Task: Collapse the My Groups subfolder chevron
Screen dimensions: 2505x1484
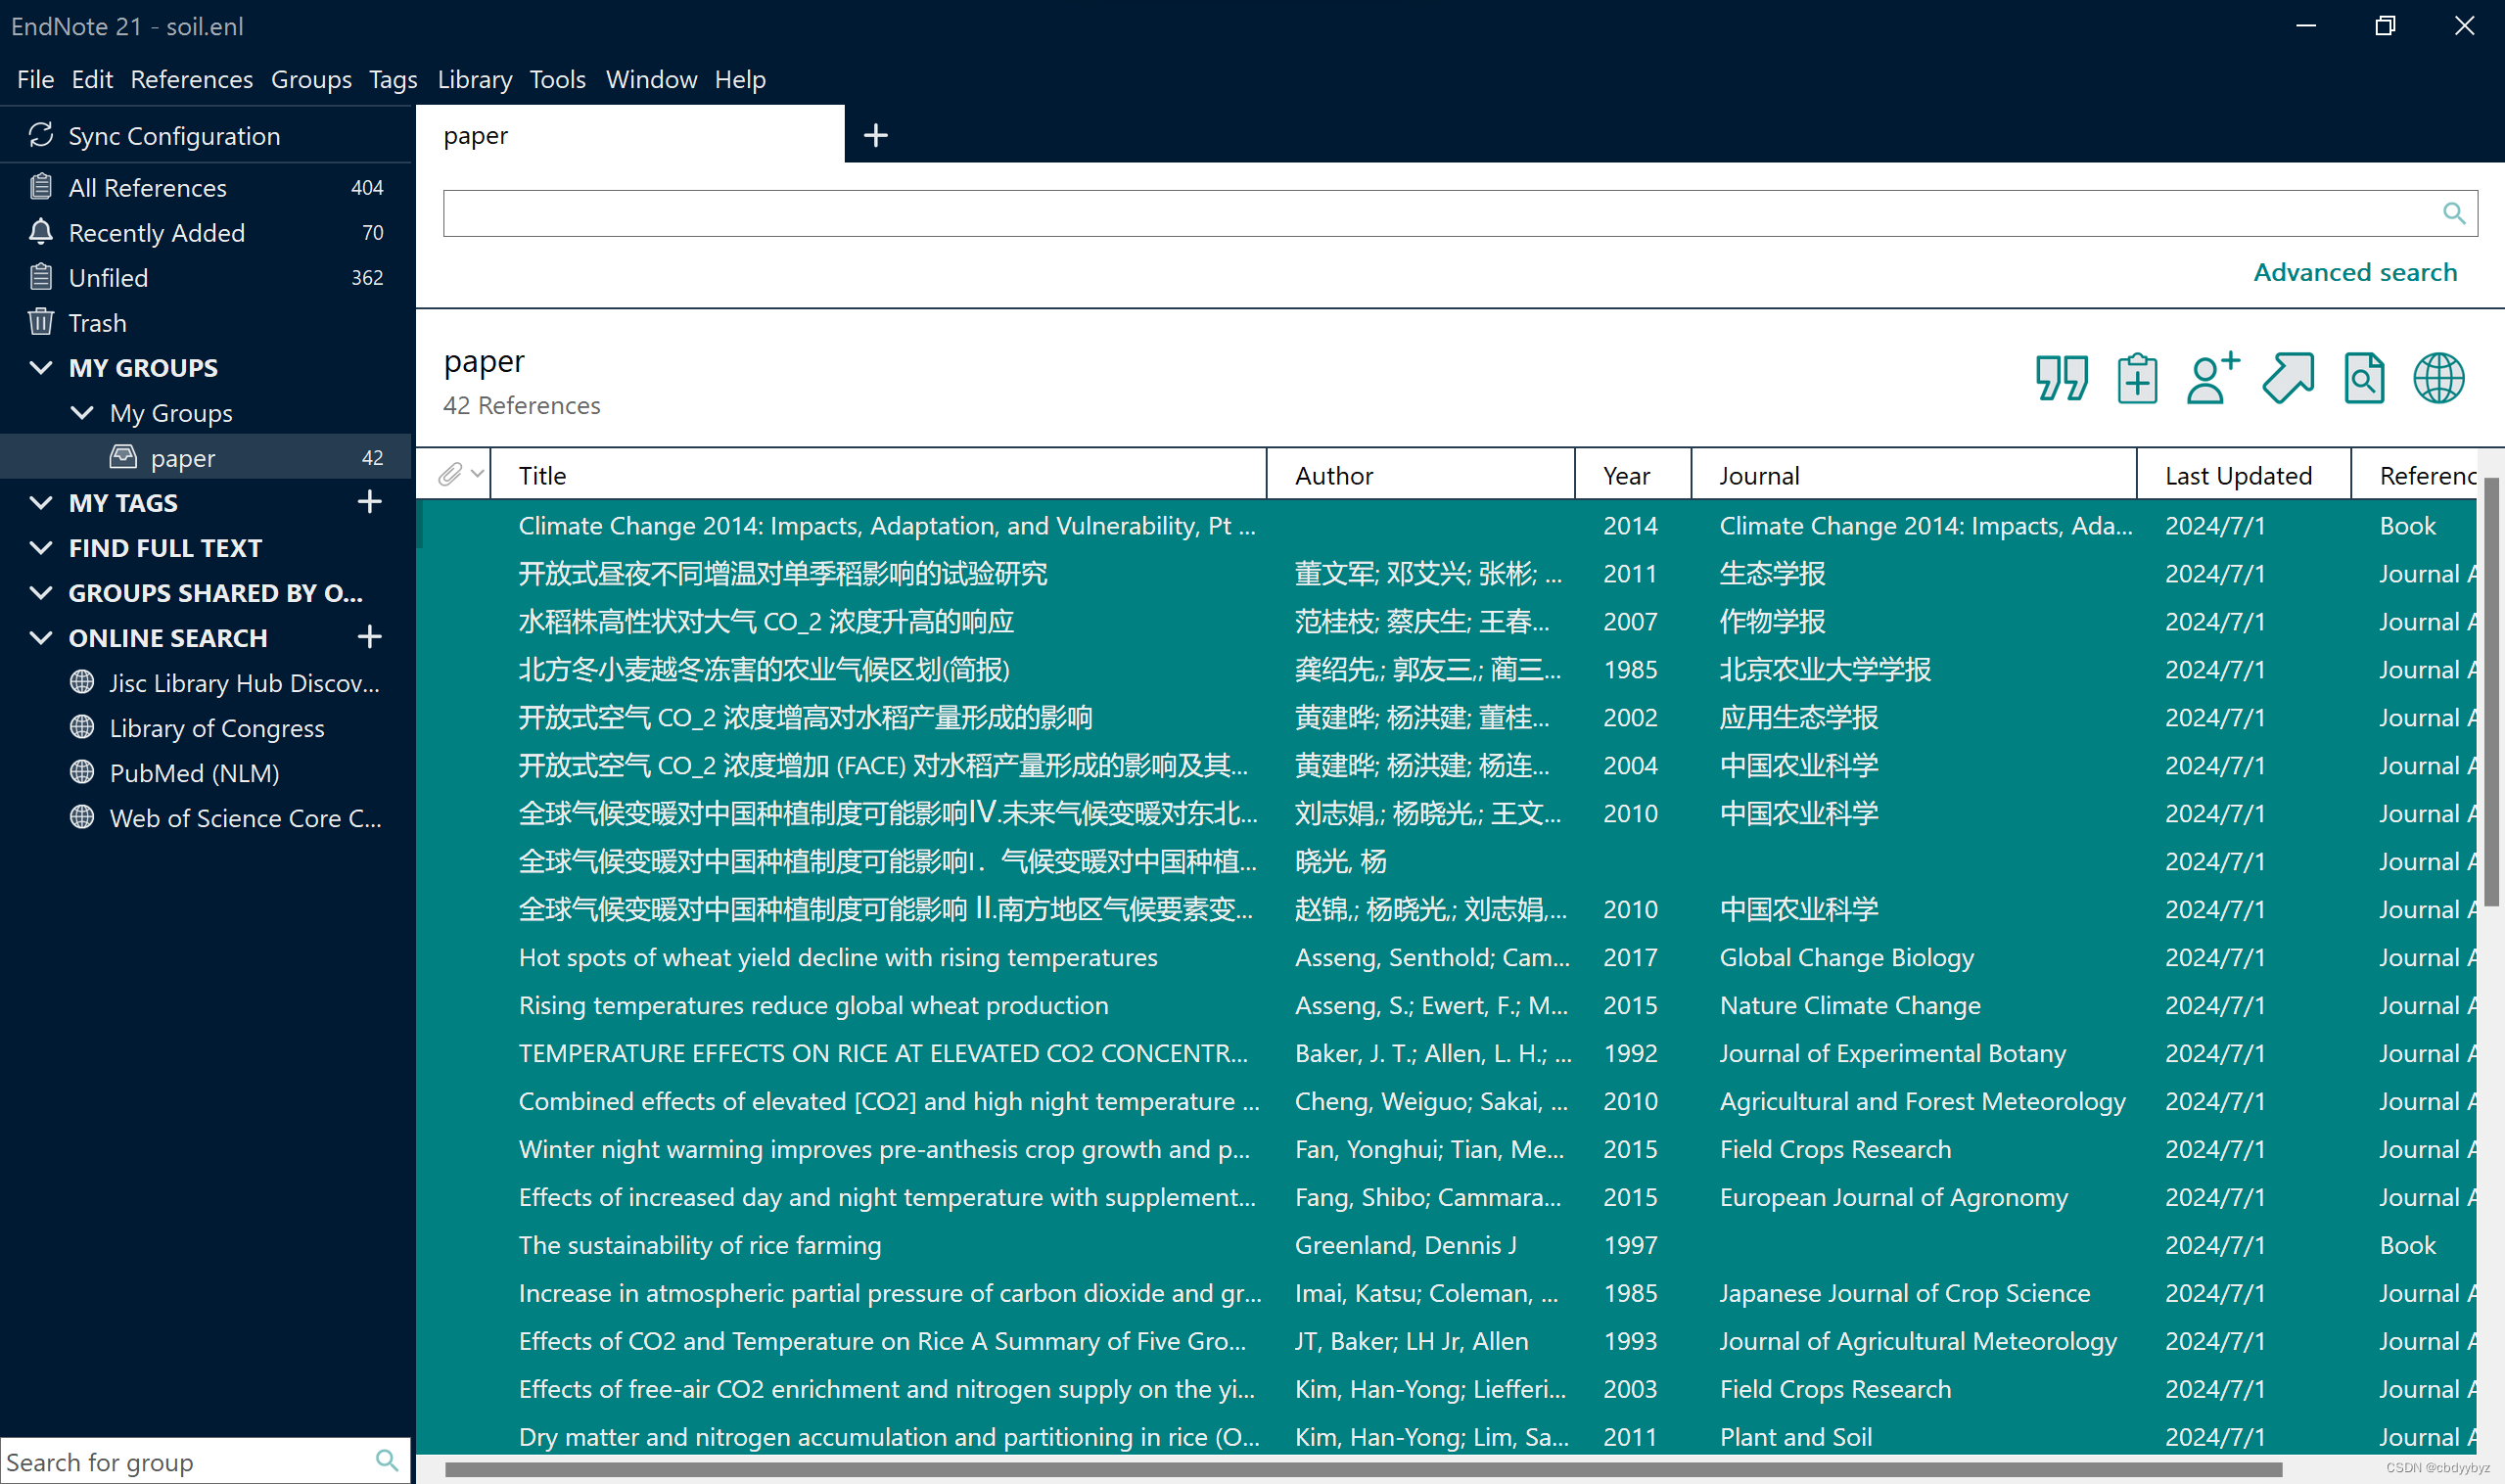Action: click(x=83, y=413)
